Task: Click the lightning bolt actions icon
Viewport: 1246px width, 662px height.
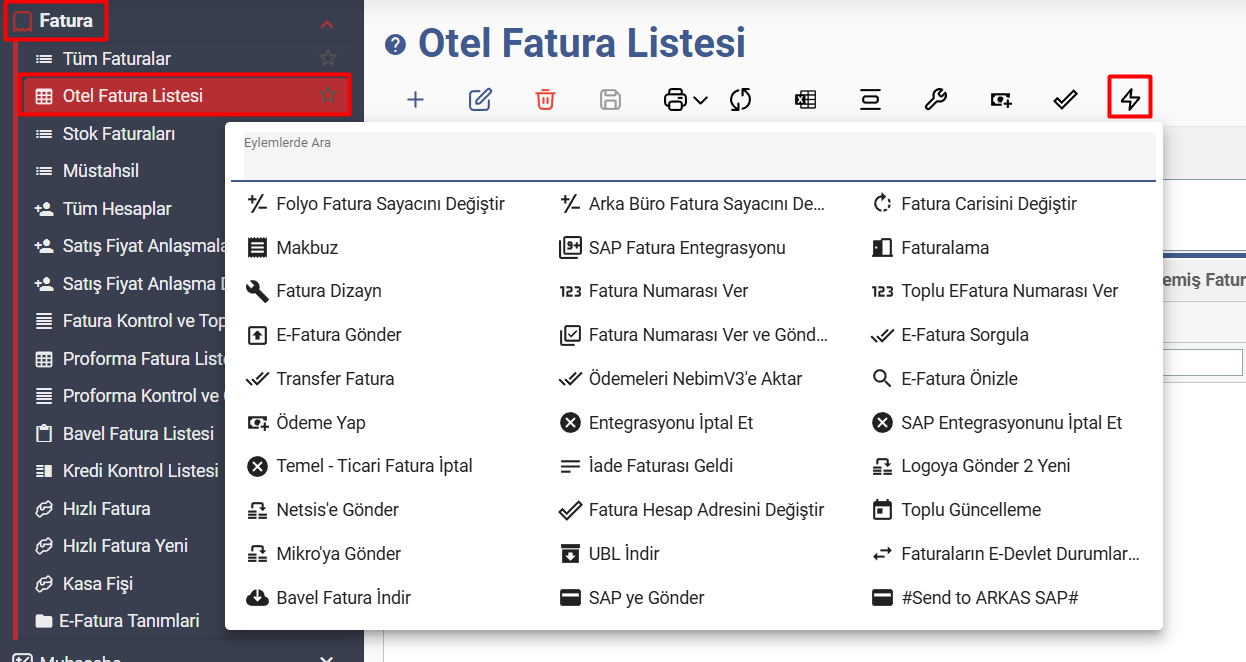Action: pos(1130,99)
